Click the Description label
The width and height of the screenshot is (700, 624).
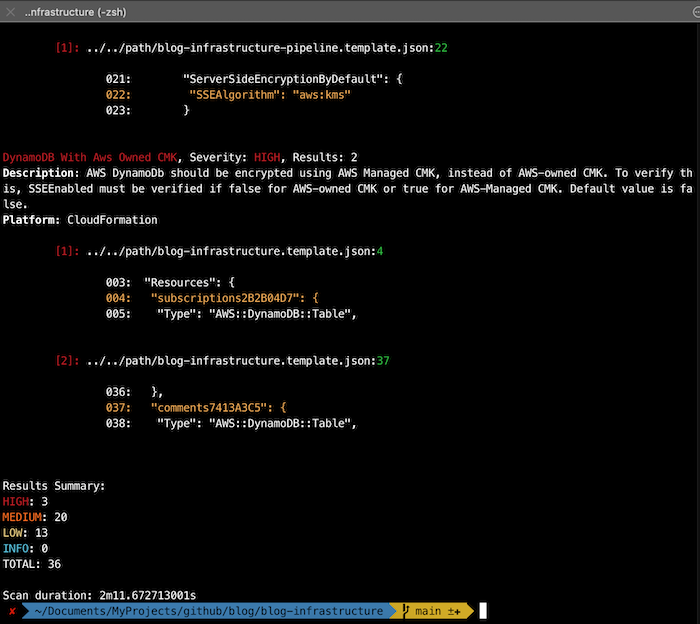pos(41,173)
